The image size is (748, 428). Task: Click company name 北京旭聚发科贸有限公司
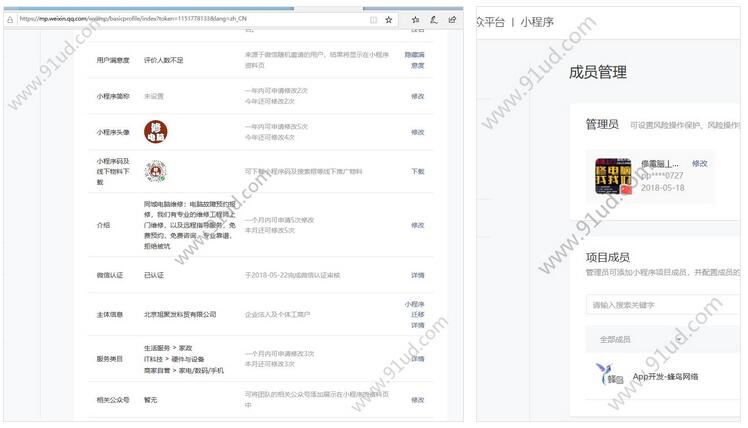pos(180,314)
